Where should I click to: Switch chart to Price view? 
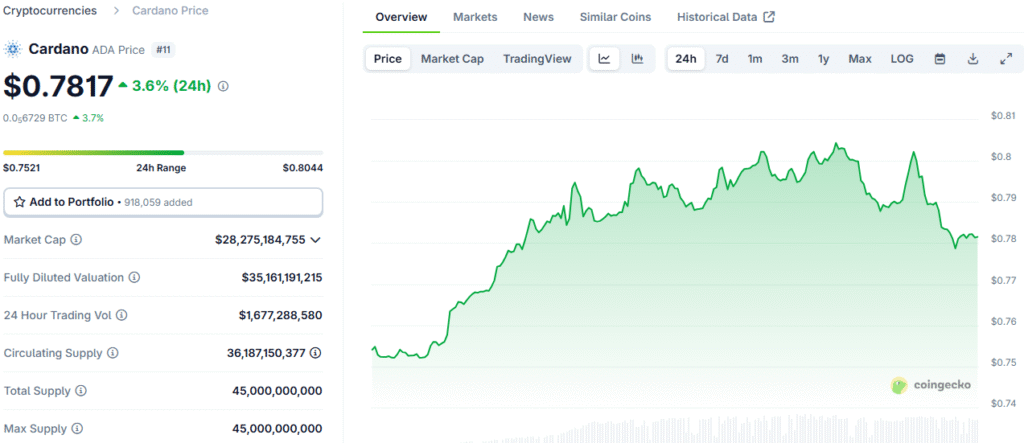coord(388,59)
